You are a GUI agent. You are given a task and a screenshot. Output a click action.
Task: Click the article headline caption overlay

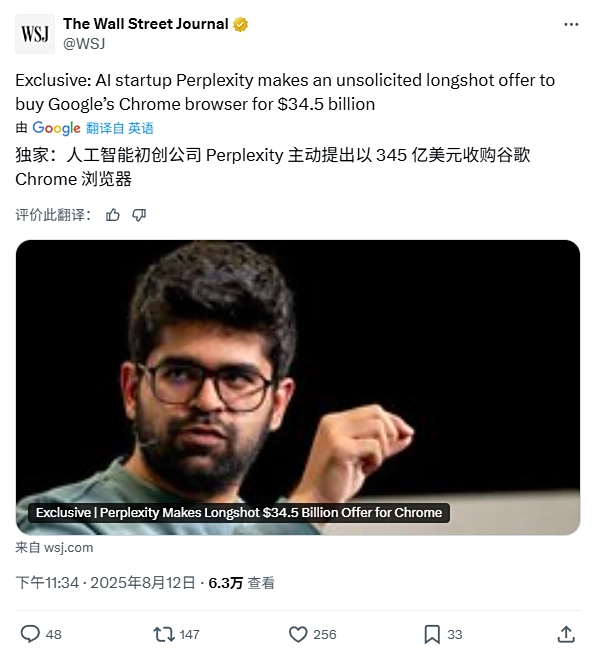point(239,512)
